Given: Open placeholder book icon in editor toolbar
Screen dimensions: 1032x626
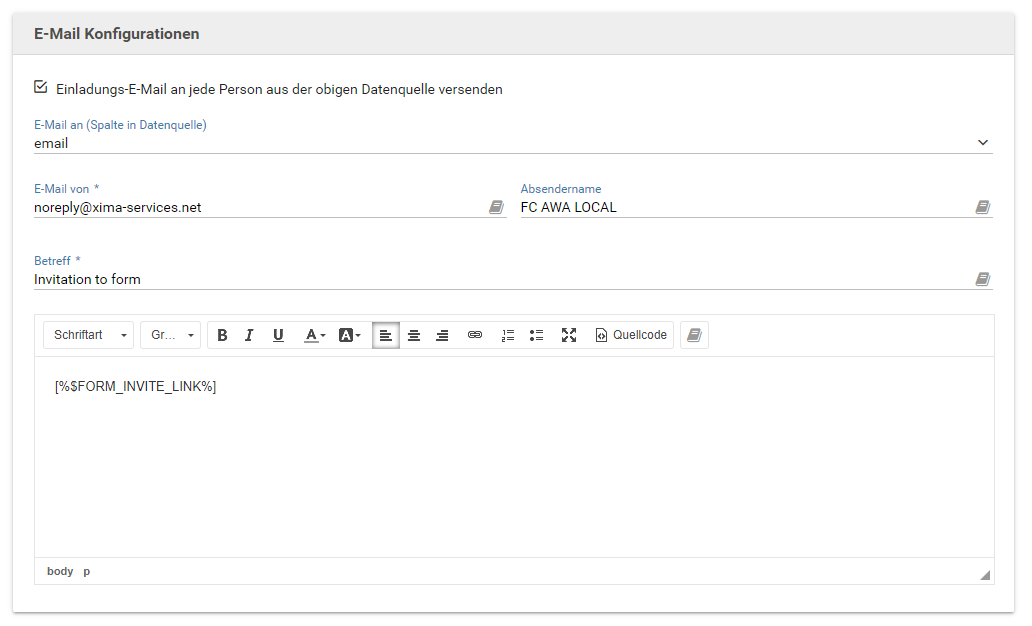Looking at the screenshot, I should tap(694, 335).
